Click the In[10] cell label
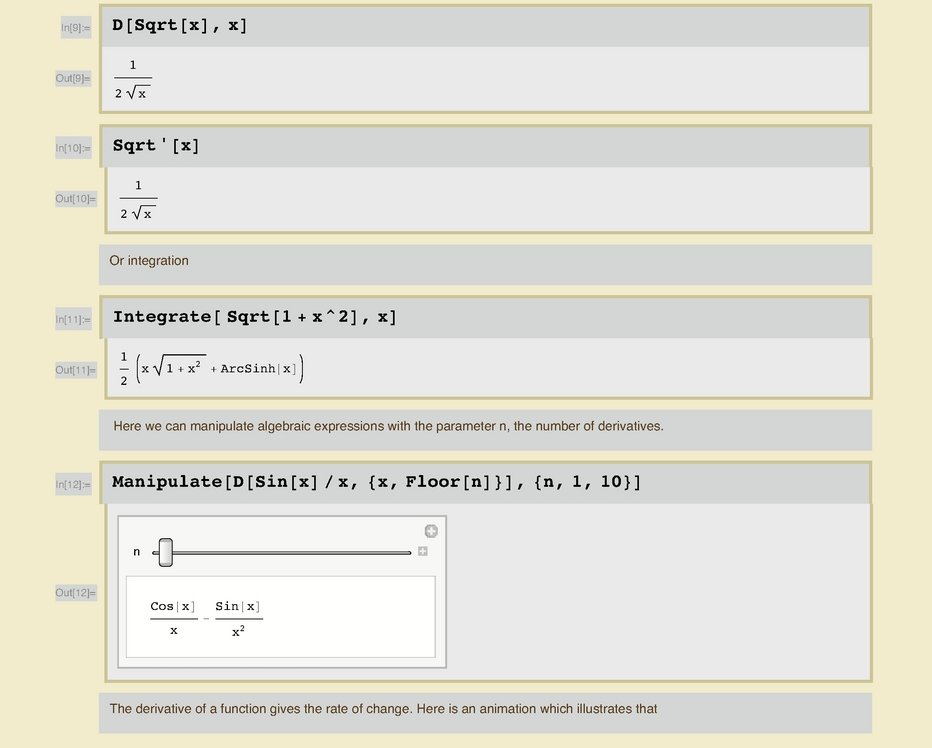This screenshot has height=748, width=932. (x=73, y=149)
